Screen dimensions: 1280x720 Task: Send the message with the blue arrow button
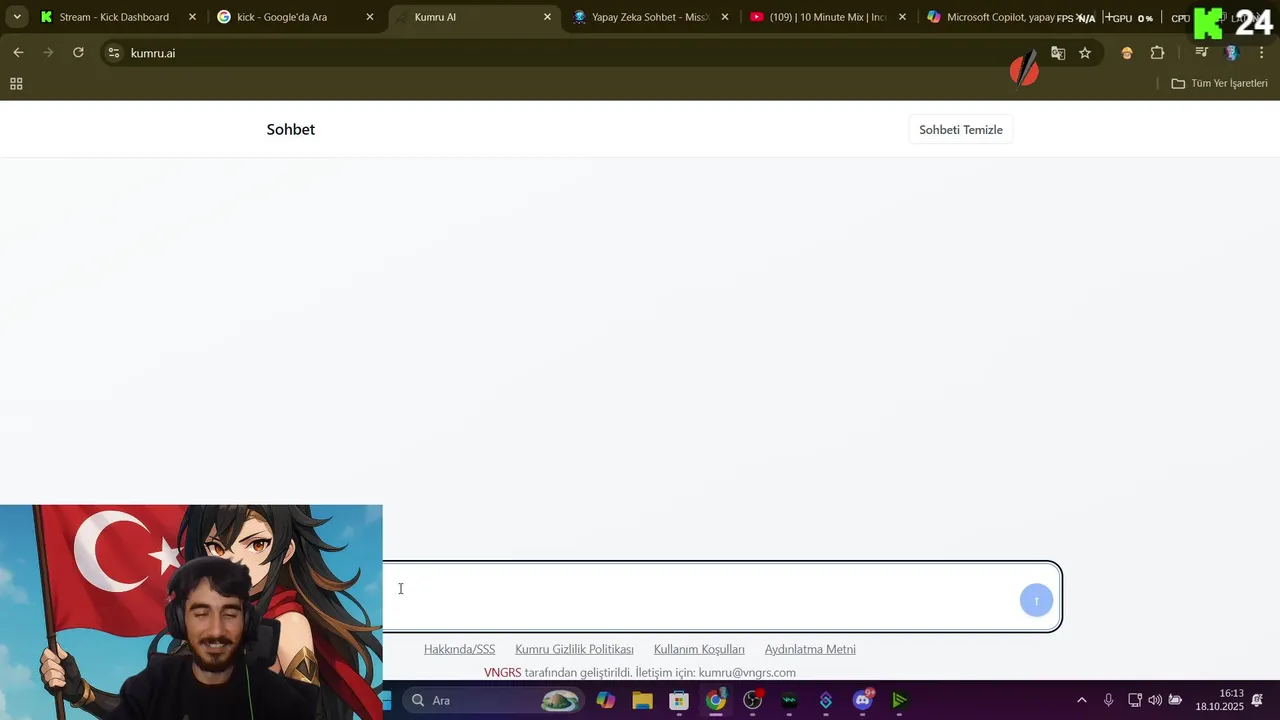coord(1036,600)
